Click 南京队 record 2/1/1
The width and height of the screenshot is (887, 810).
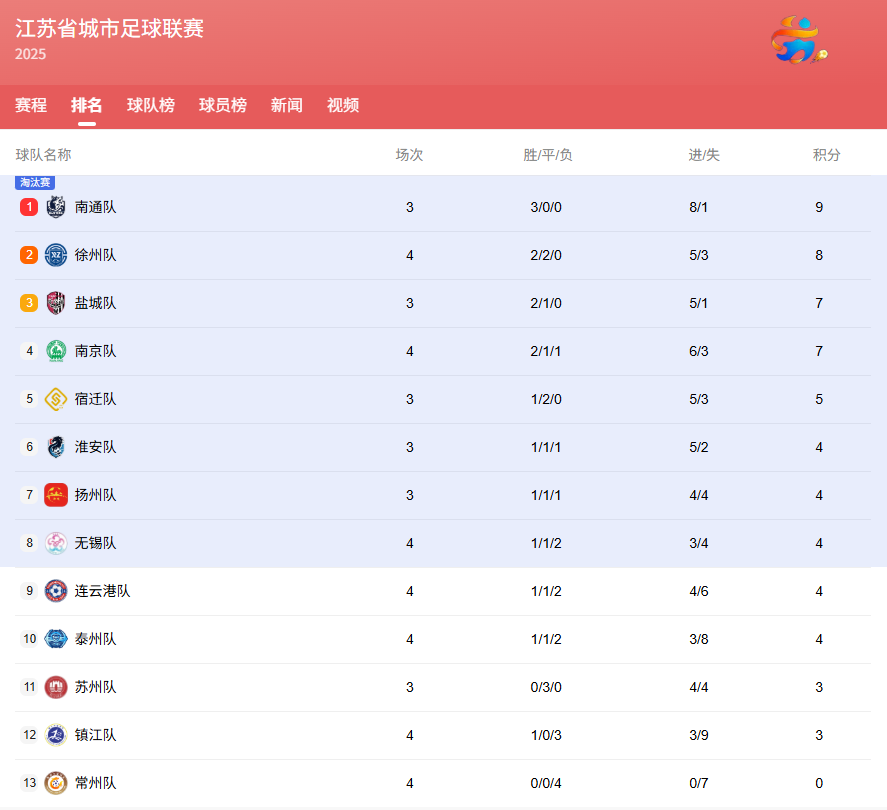(x=546, y=351)
